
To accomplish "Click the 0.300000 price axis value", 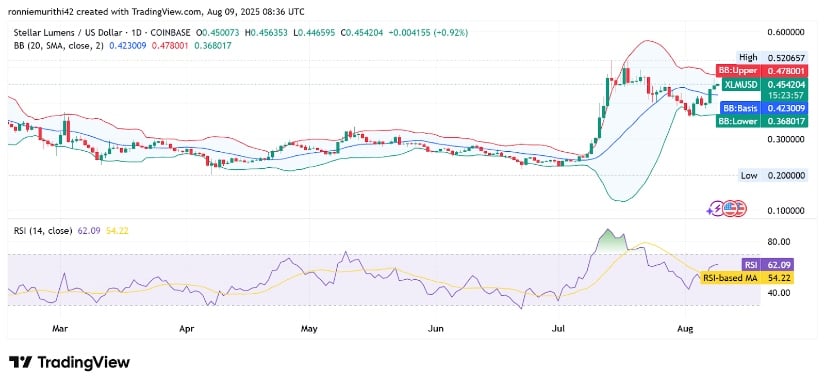I will pos(787,140).
